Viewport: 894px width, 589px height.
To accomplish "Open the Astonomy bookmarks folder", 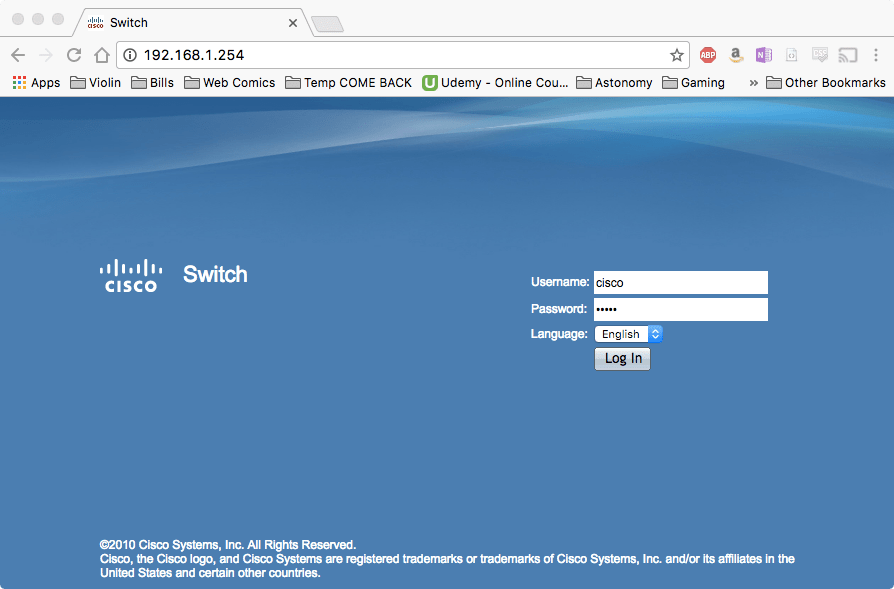I will (614, 83).
